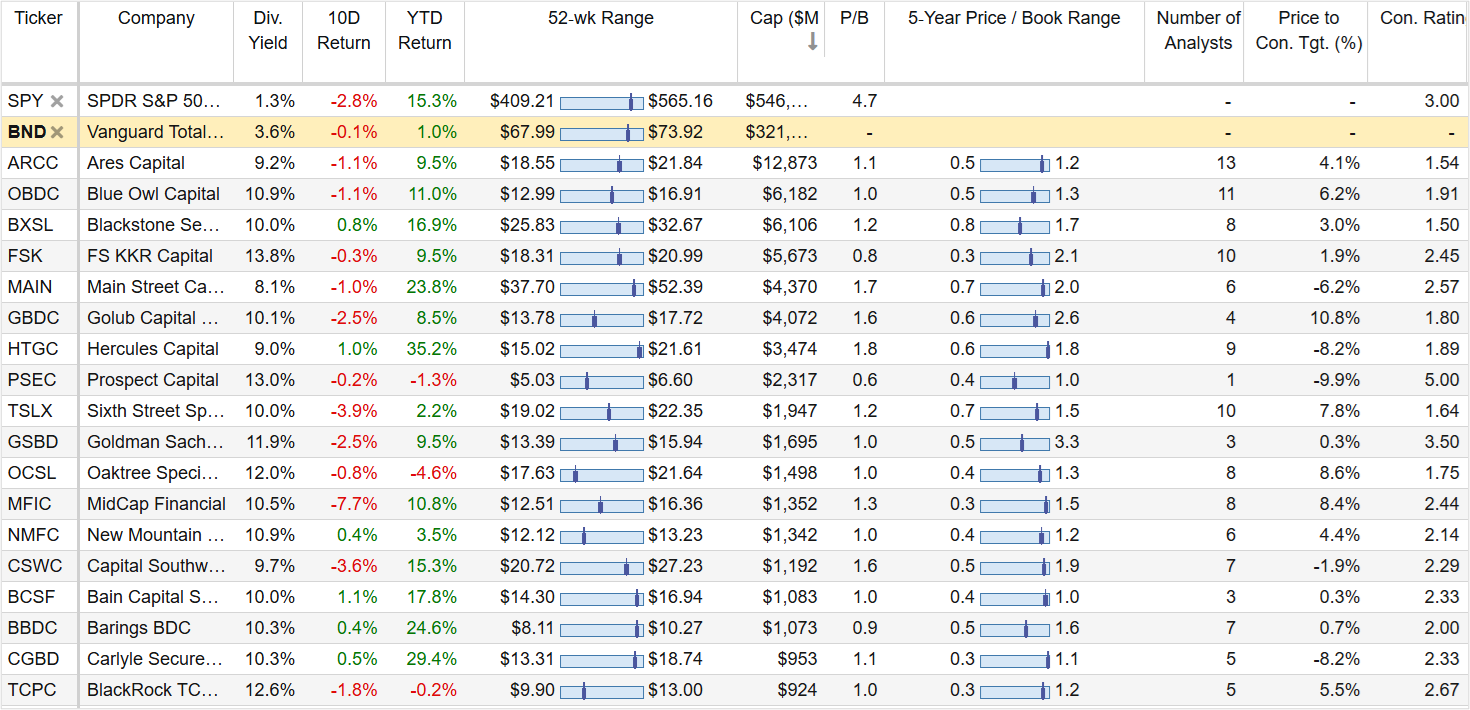Sort by 52-wk Range header
Screen dimensions: 1470x710
pyautogui.click(x=601, y=18)
